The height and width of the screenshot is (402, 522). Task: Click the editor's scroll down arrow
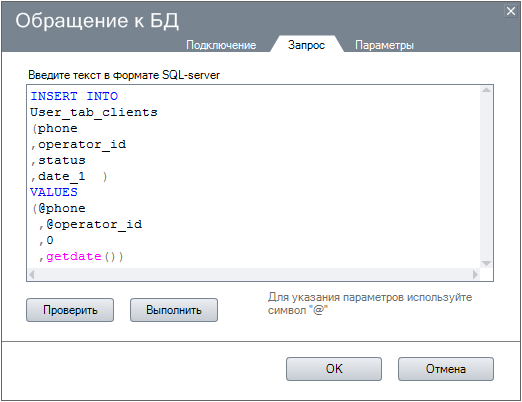point(486,263)
